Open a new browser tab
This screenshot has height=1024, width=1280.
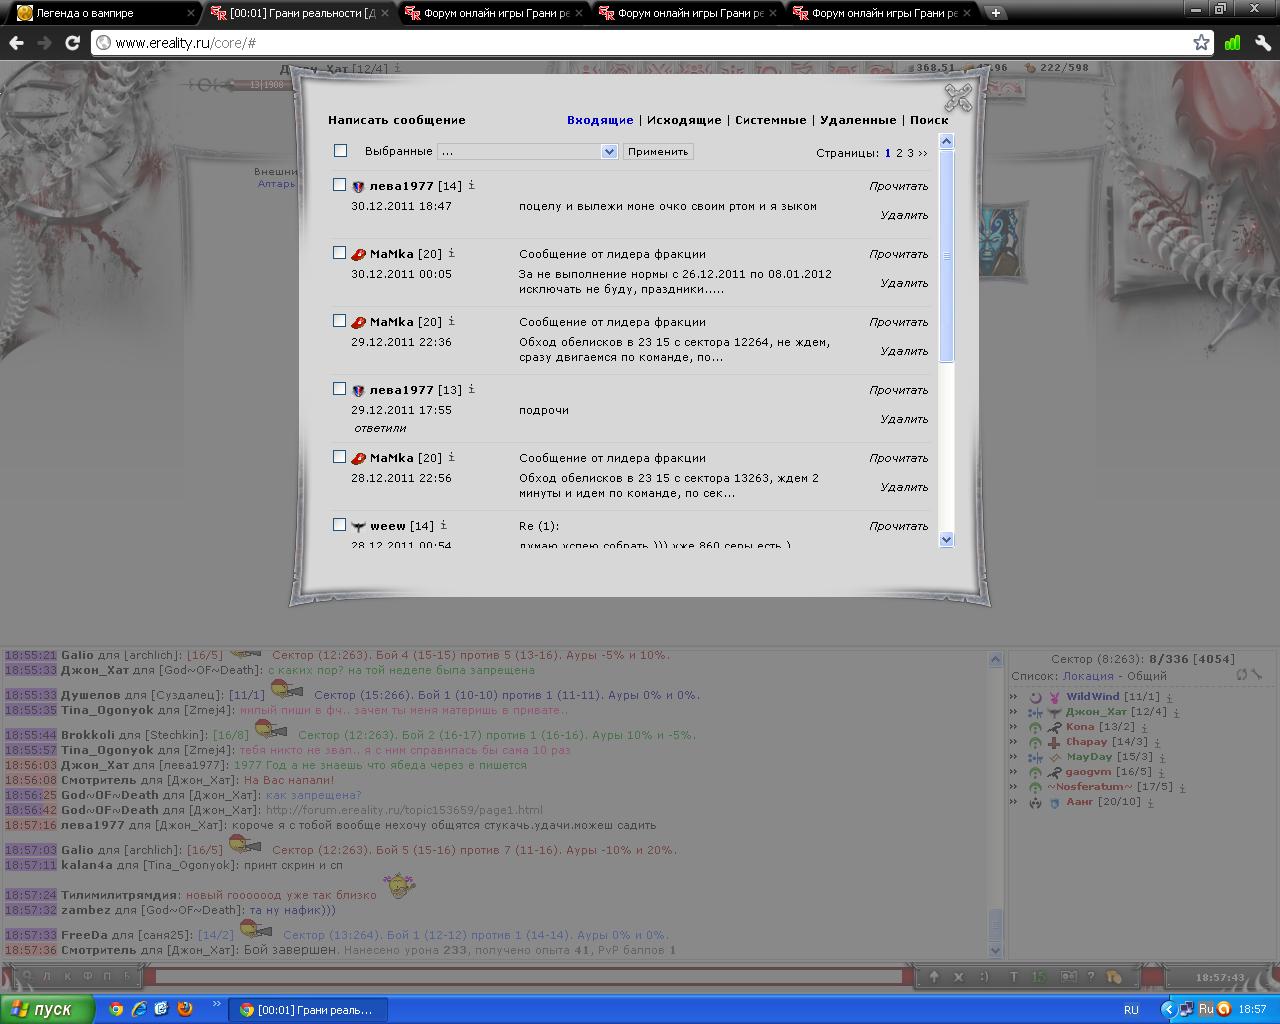[x=996, y=13]
